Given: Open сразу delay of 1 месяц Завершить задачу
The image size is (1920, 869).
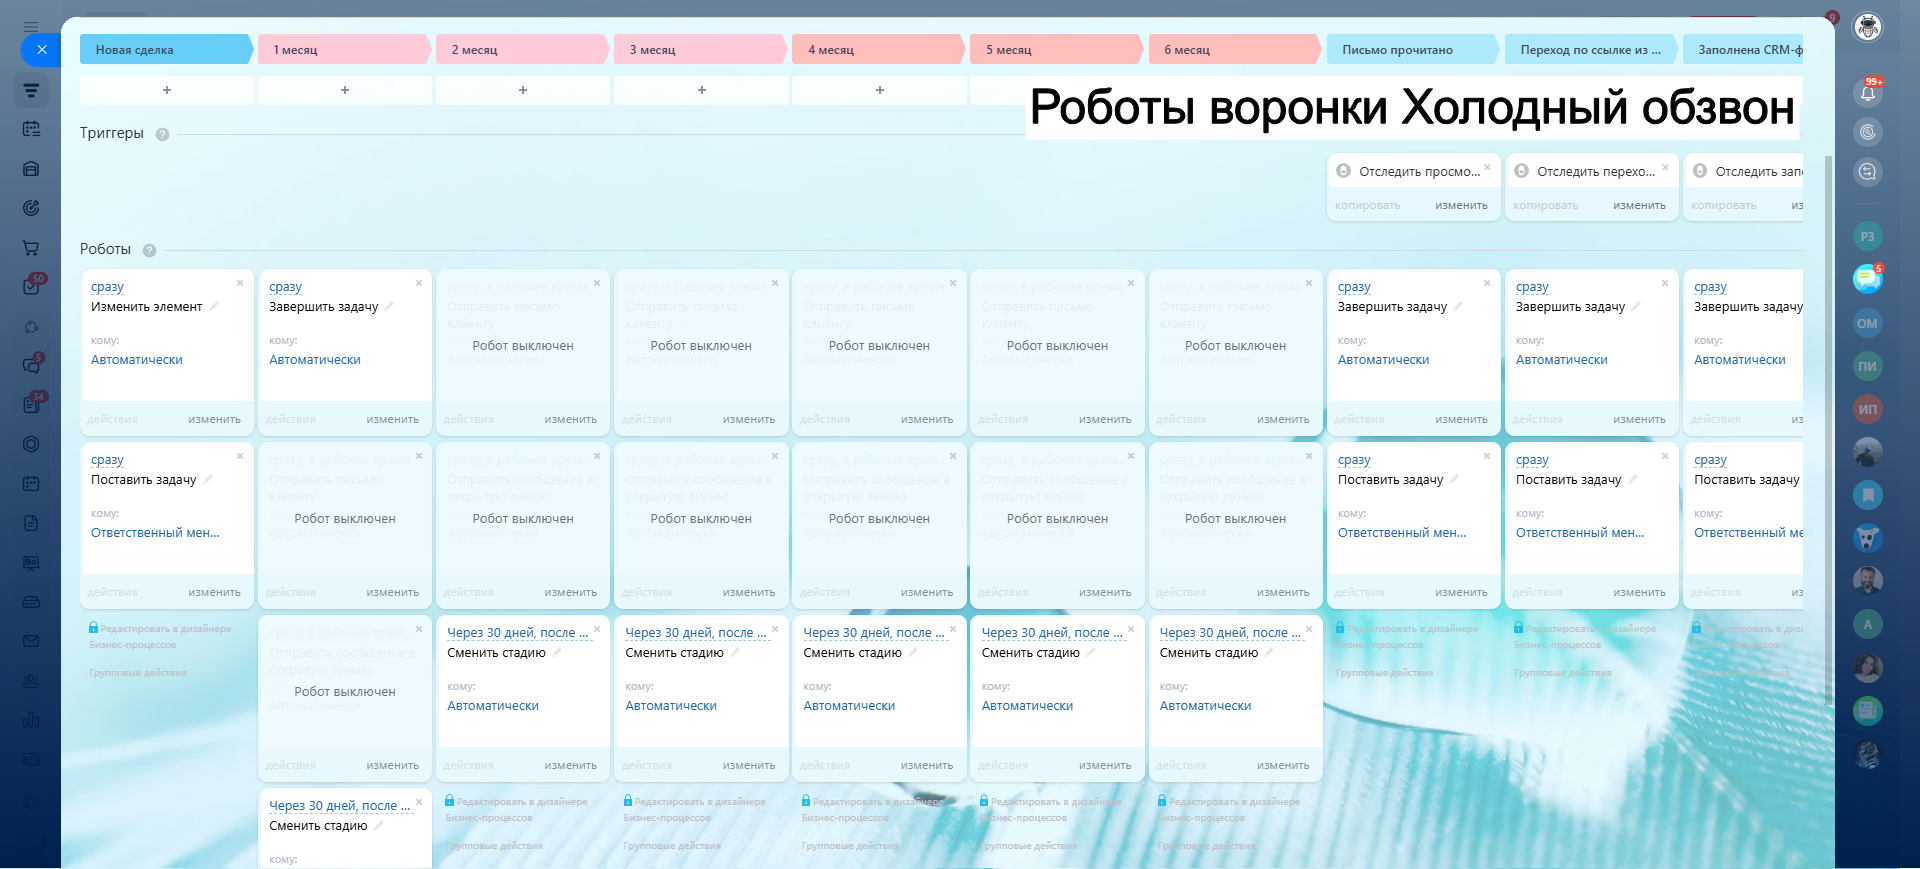Looking at the screenshot, I should click(x=285, y=287).
